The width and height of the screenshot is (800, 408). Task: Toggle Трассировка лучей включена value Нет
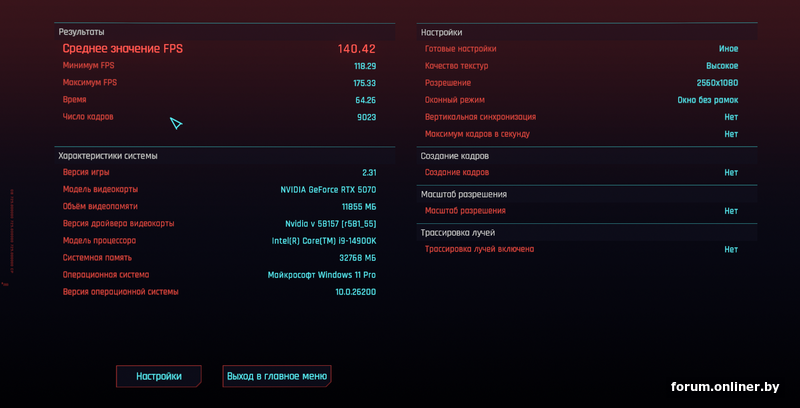pos(731,249)
